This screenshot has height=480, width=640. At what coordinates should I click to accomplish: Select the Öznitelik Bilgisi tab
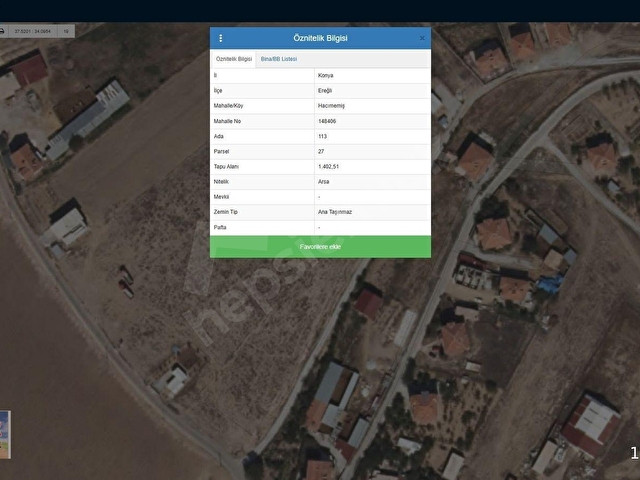coord(233,59)
